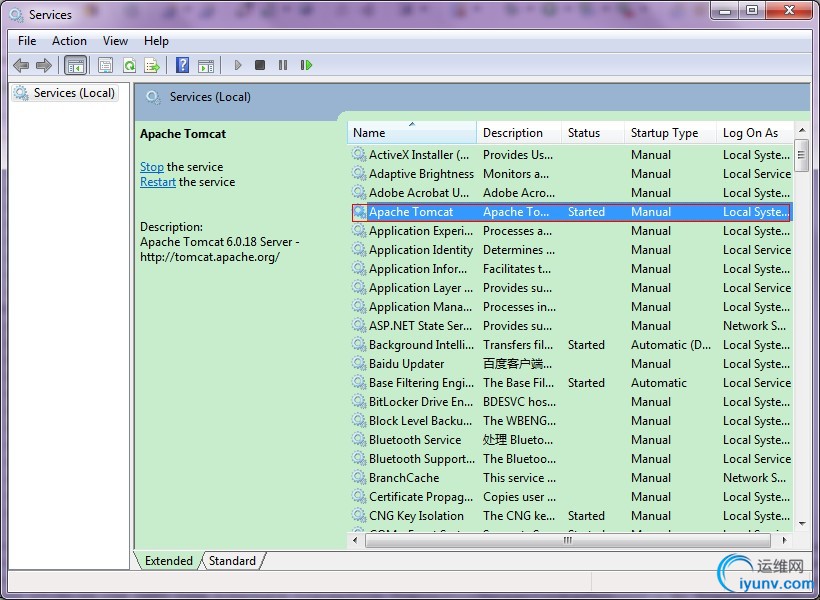Click the vertical scrollbar up arrow
This screenshot has height=600, width=820.
coord(802,130)
